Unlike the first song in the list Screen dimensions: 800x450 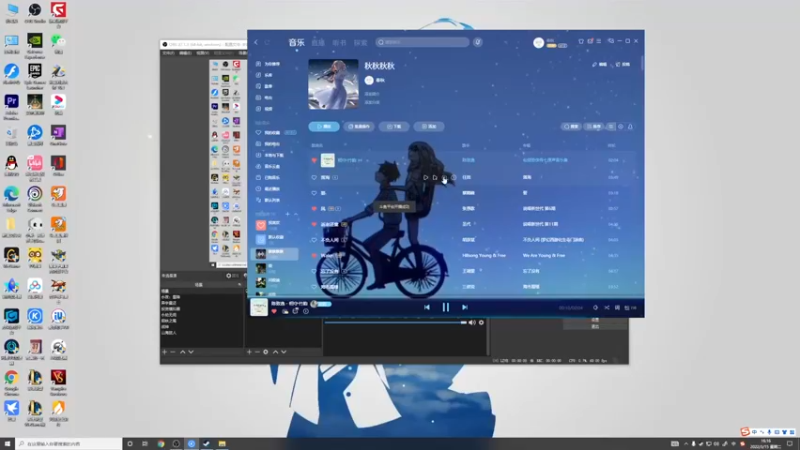click(x=314, y=160)
